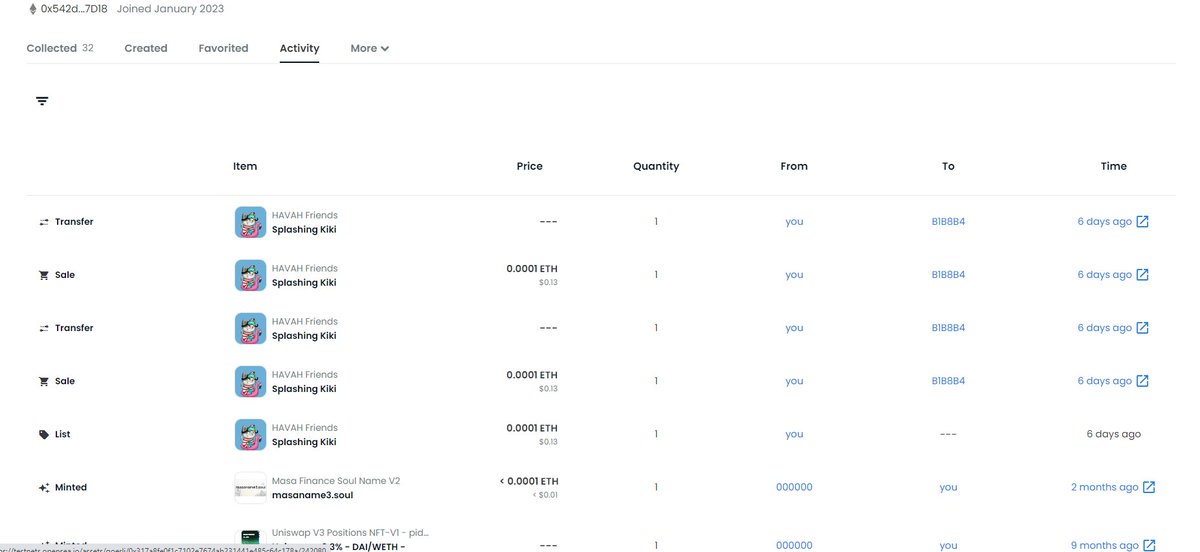The height and width of the screenshot is (552, 1200).
Task: Open the activity filter icon
Action: pyautogui.click(x=42, y=101)
